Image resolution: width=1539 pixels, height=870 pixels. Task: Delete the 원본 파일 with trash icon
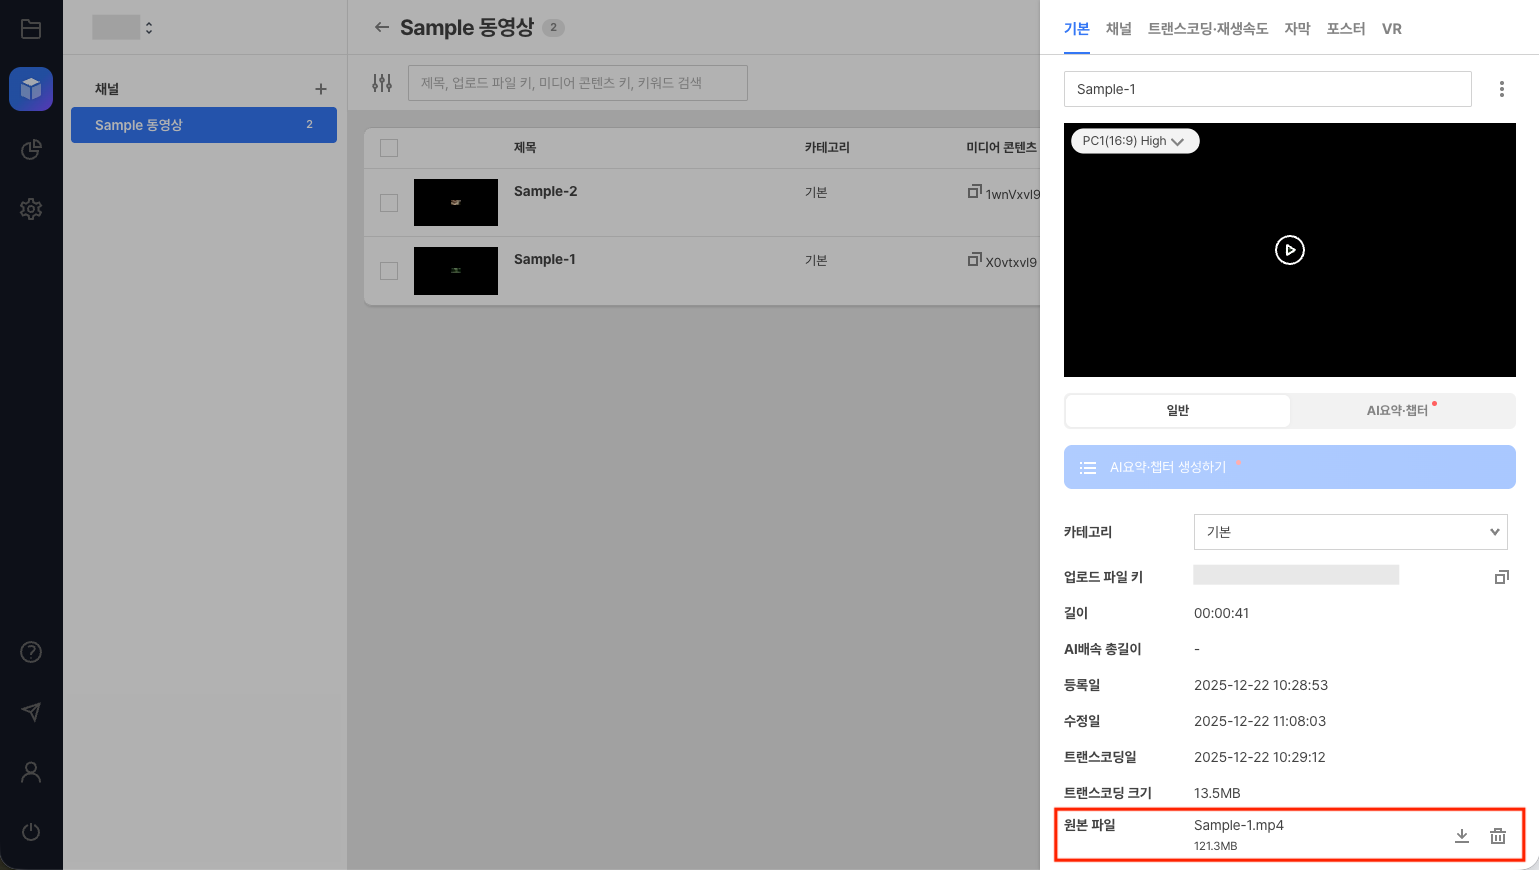[1497, 835]
